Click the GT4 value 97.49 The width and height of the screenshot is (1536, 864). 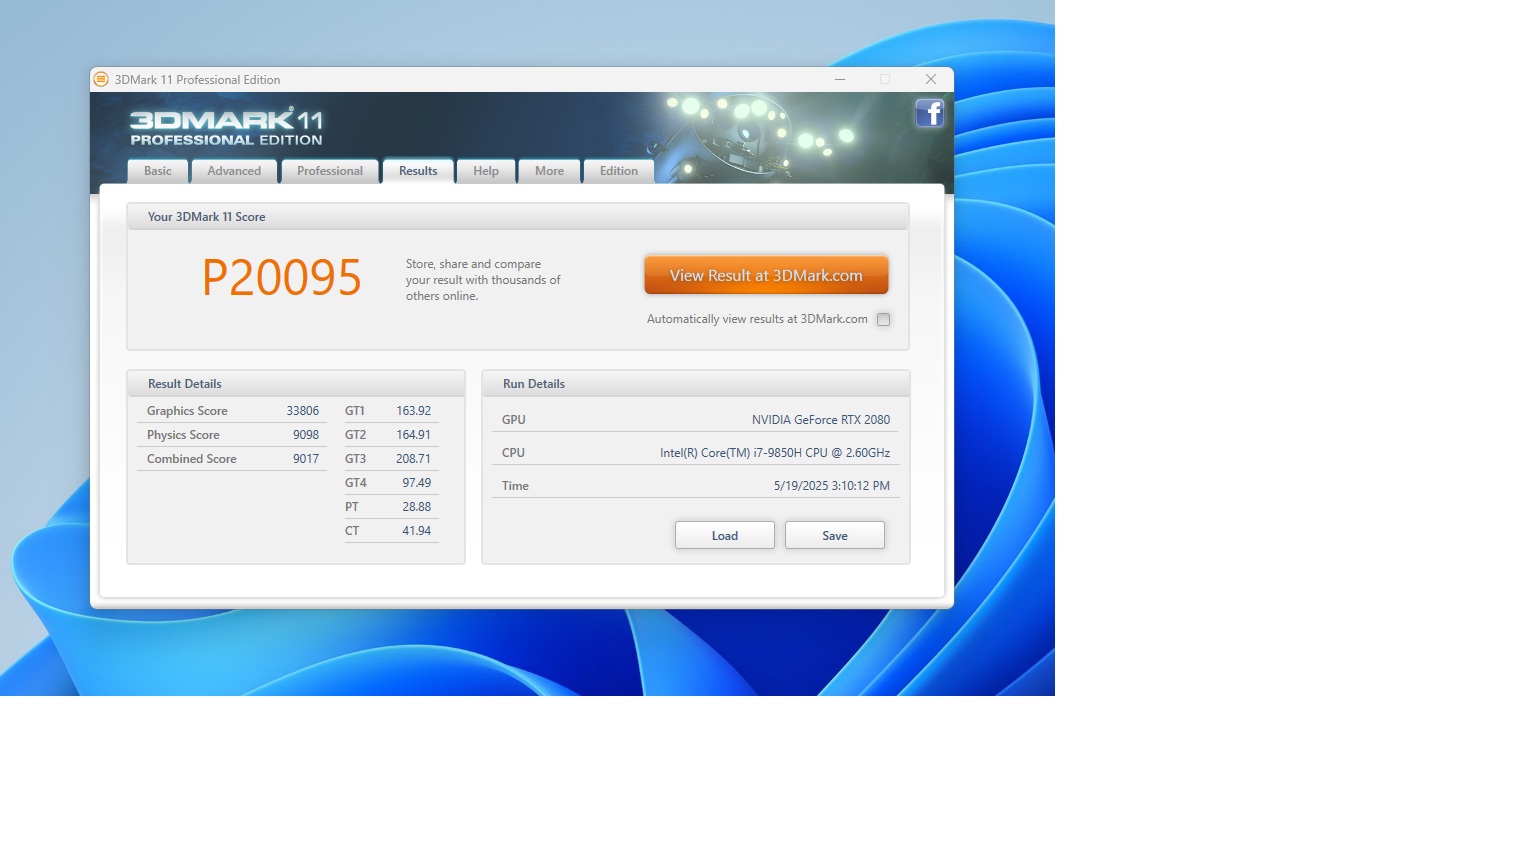(x=416, y=483)
